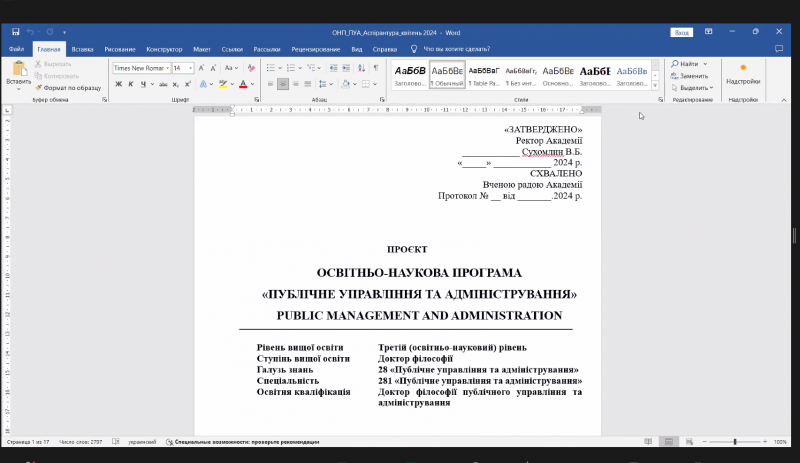Open spelling check book icon in status bar
The height and width of the screenshot is (463, 800).
pyautogui.click(x=116, y=442)
